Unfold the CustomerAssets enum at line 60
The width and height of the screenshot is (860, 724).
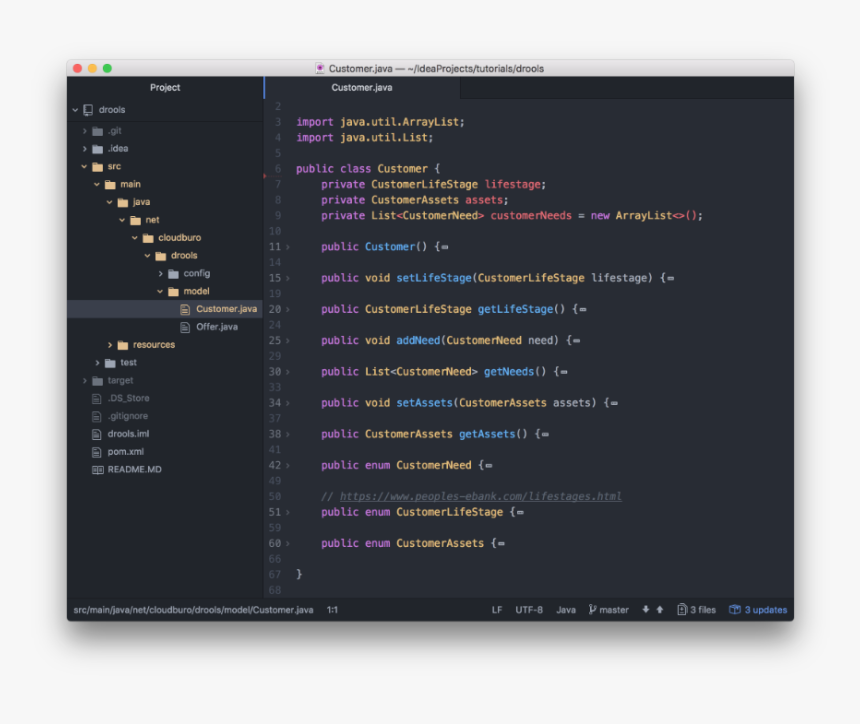[x=288, y=544]
